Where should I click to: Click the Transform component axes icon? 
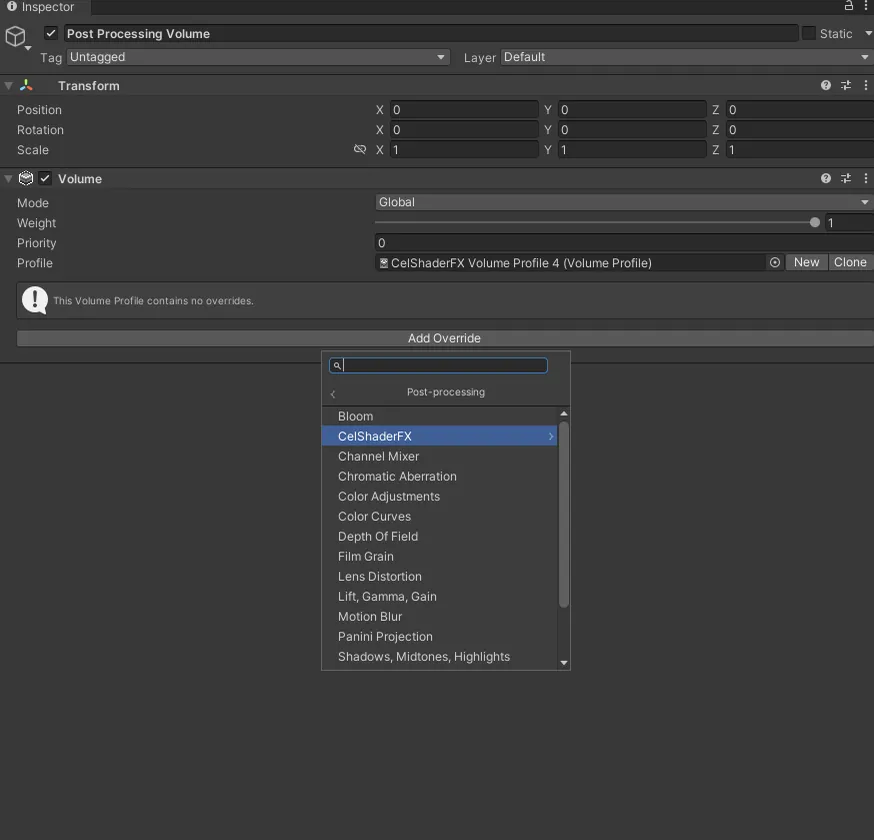(x=26, y=85)
